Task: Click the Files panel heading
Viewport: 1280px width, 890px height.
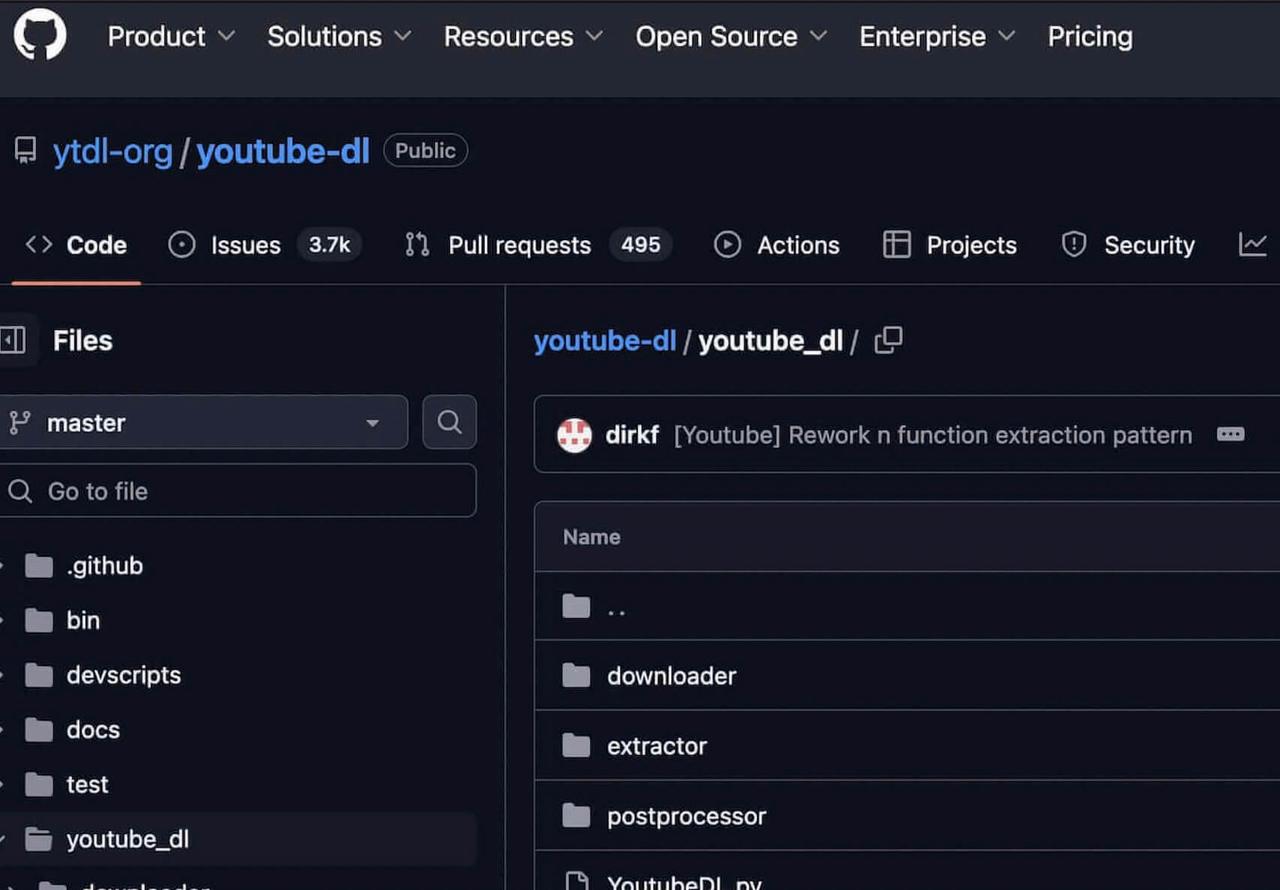Action: [82, 341]
